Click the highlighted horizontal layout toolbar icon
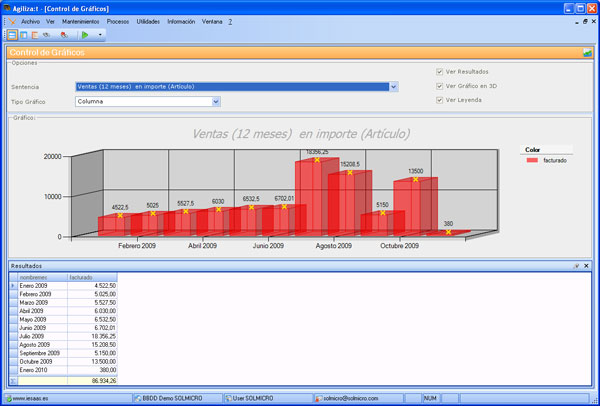This screenshot has width=600, height=406. 12,35
